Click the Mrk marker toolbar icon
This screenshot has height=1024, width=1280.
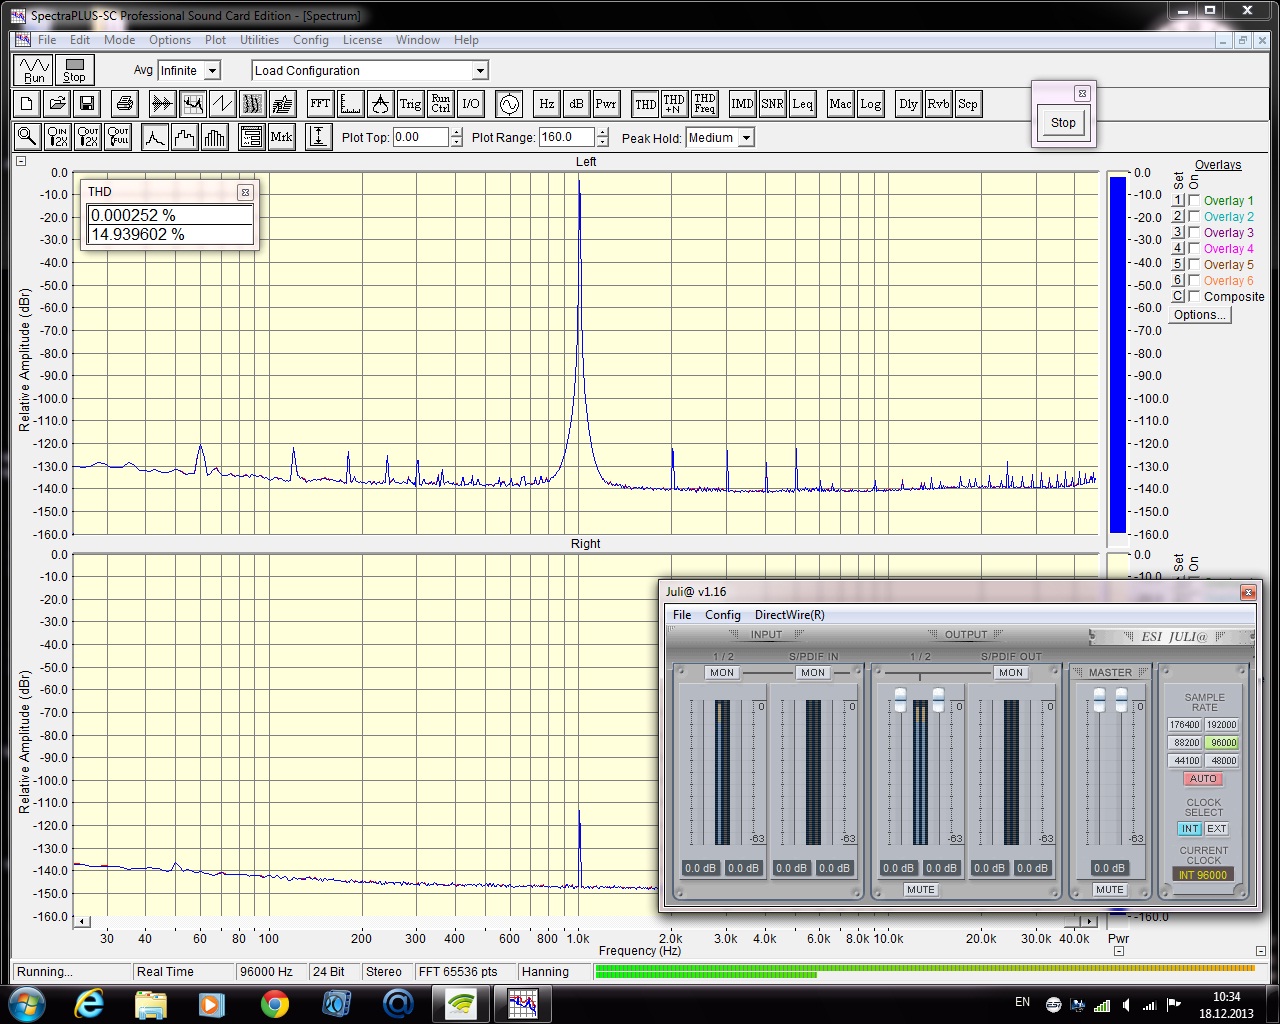click(281, 137)
